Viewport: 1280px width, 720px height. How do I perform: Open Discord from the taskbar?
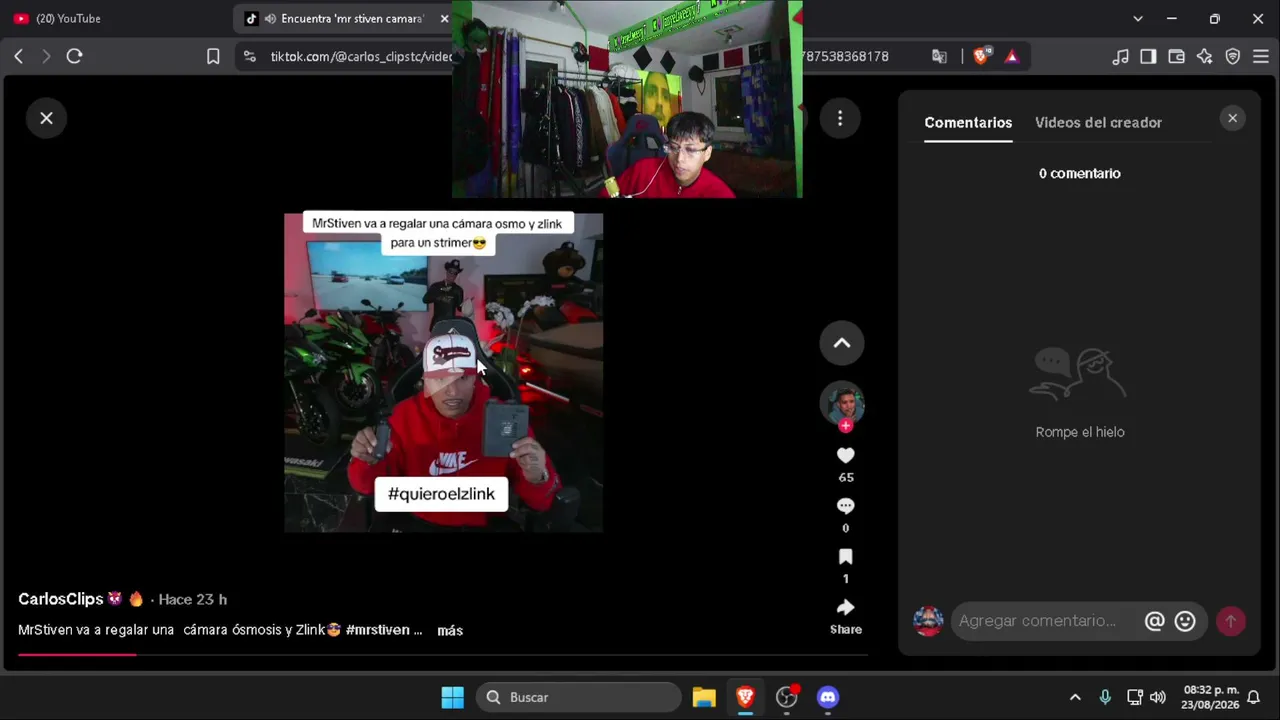click(828, 697)
